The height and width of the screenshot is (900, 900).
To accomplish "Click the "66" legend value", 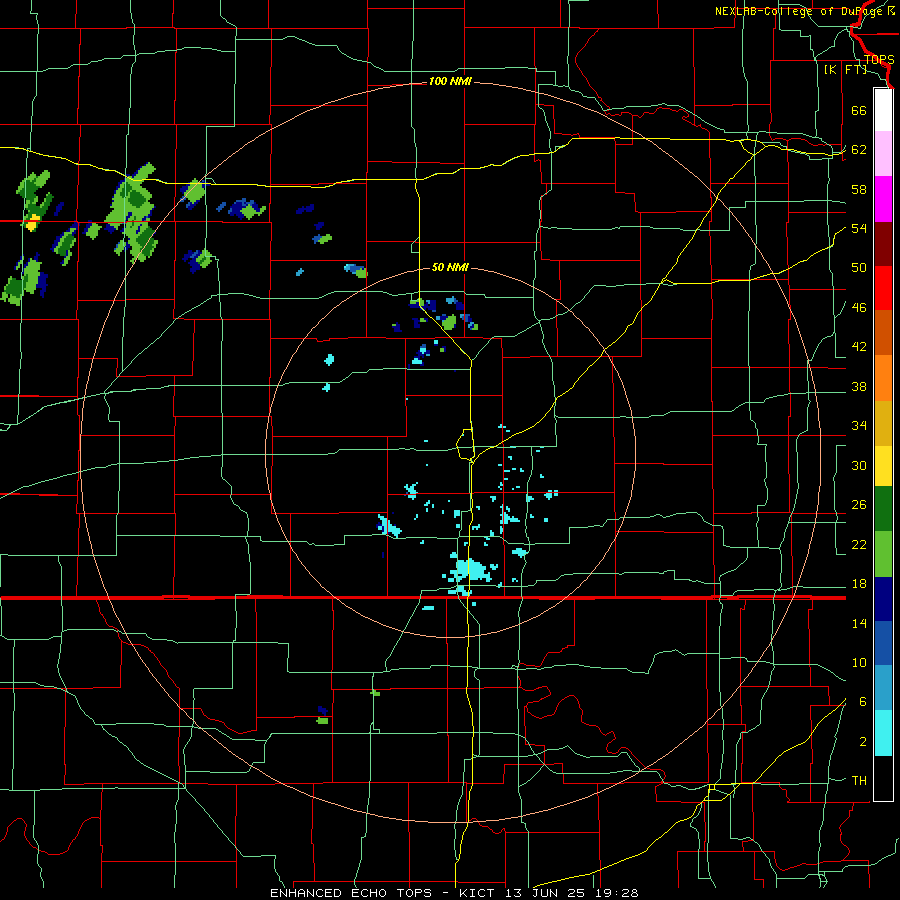I will click(x=859, y=110).
